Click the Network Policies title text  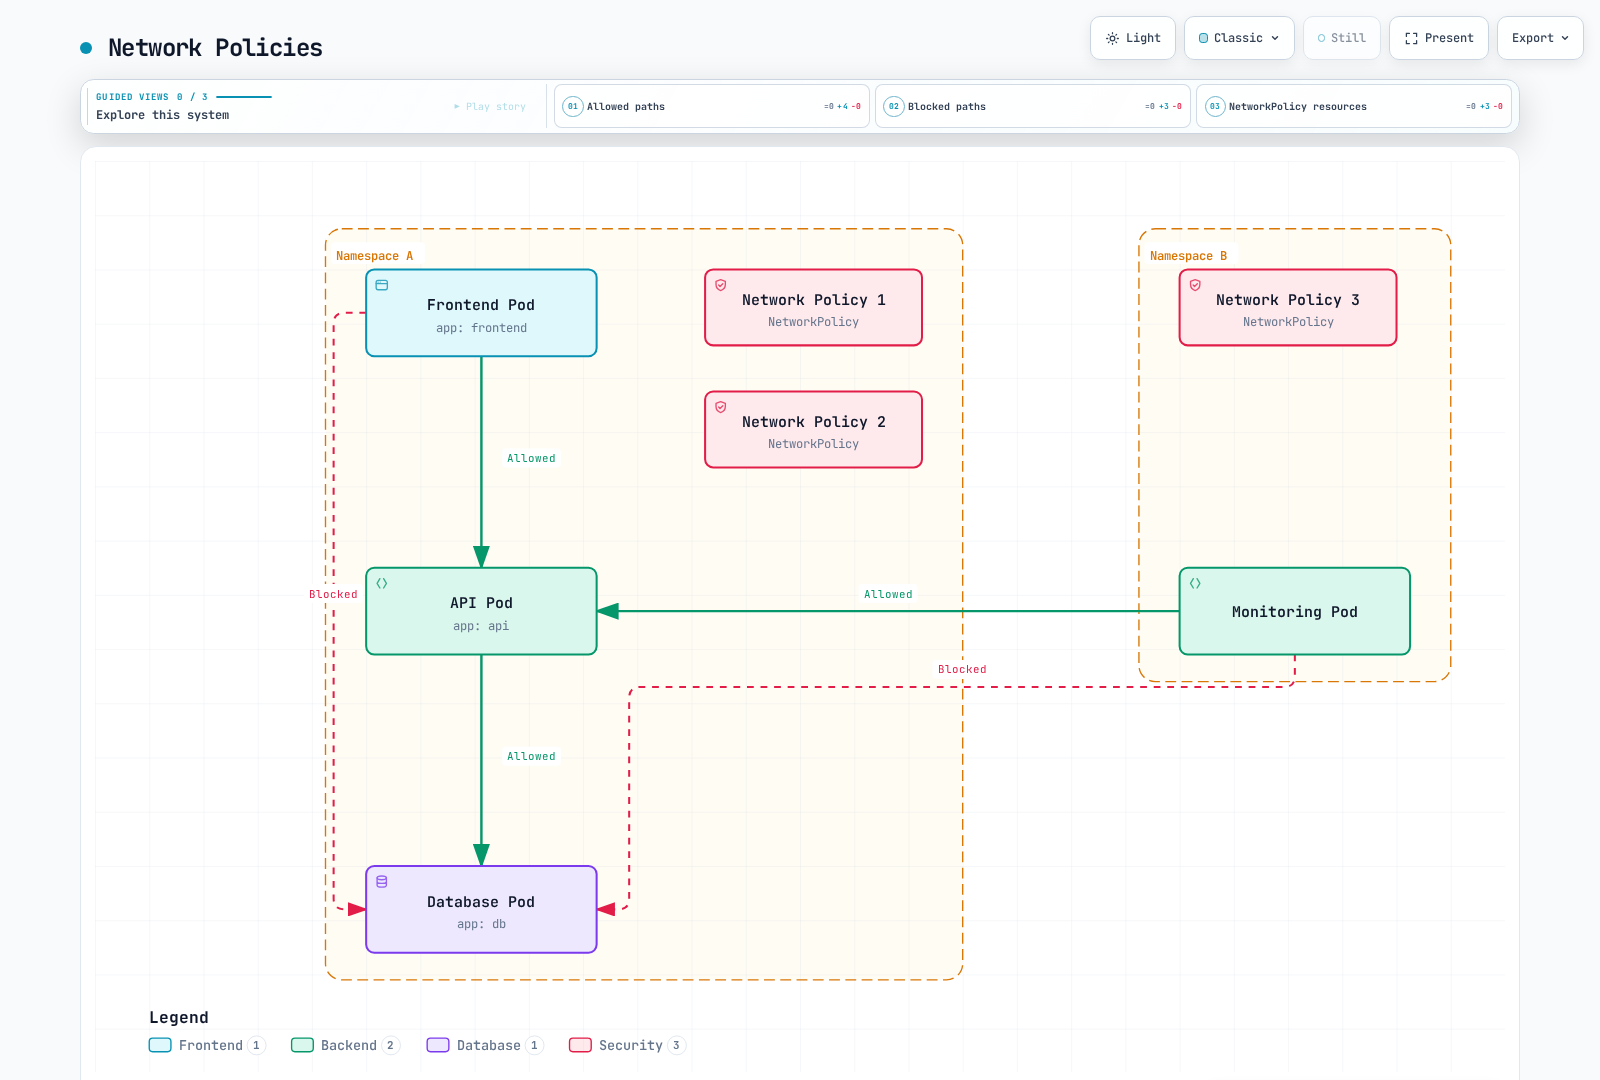(215, 47)
